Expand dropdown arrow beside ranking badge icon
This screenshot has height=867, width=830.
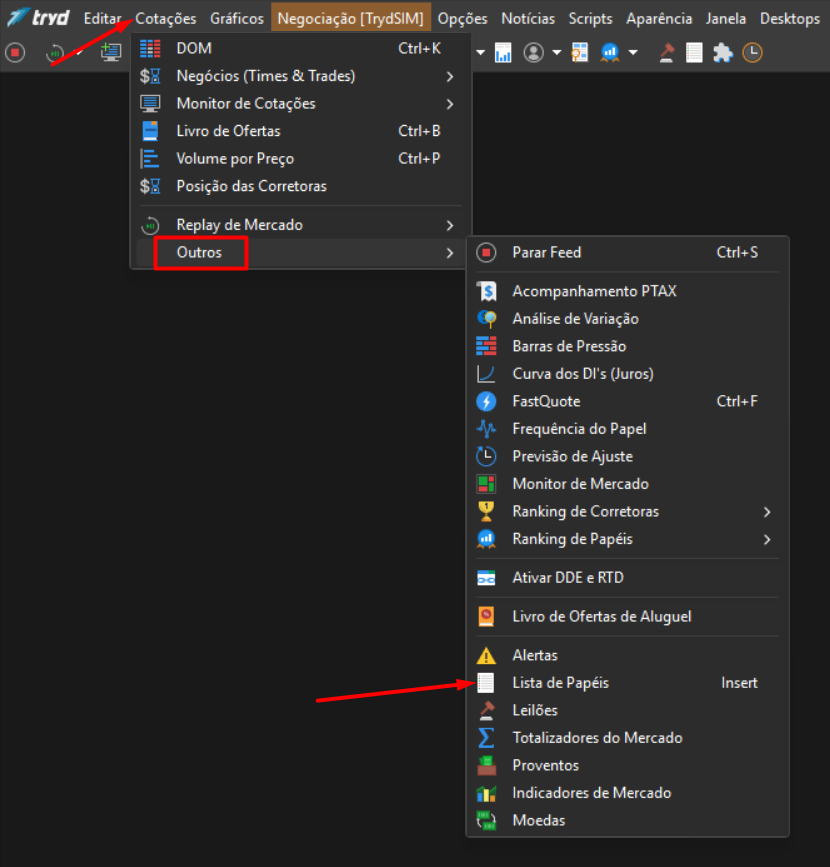(x=633, y=53)
